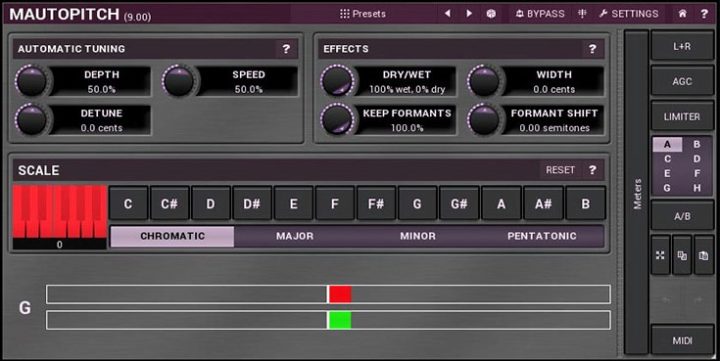This screenshot has height=361, width=720.
Task: Open help question mark in title bar
Action: click(704, 14)
